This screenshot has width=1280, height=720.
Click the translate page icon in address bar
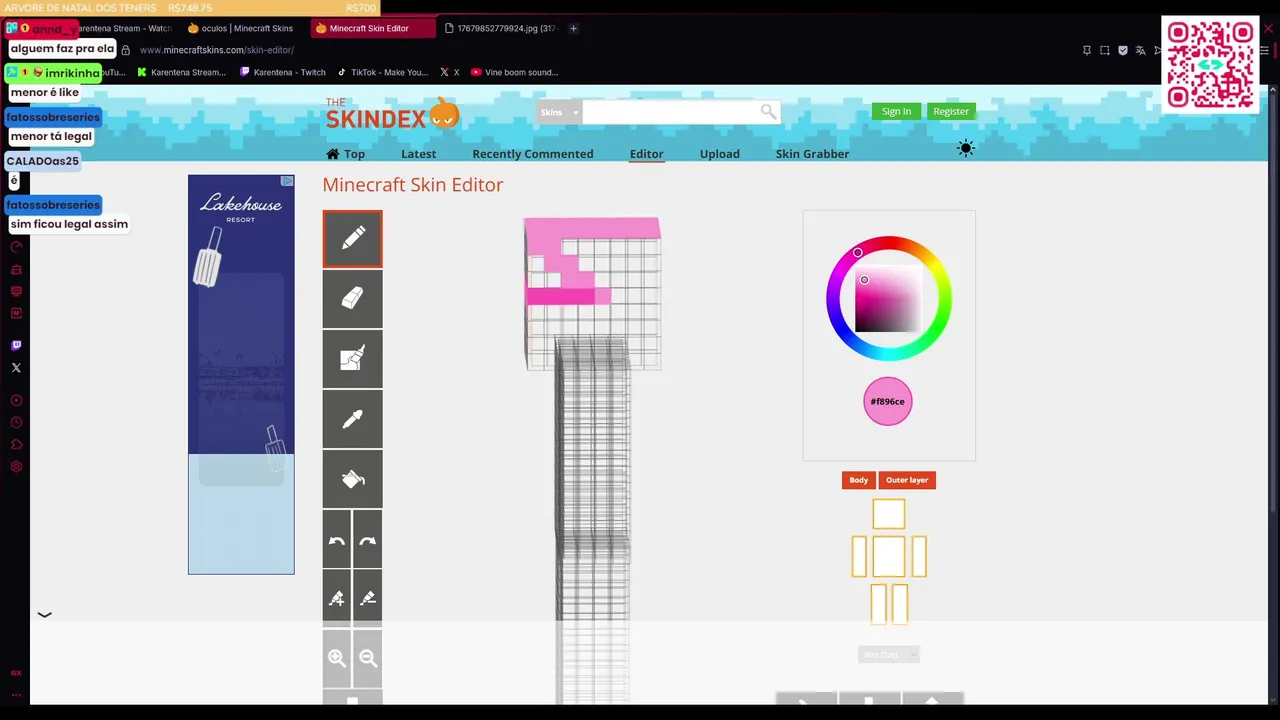point(1140,50)
